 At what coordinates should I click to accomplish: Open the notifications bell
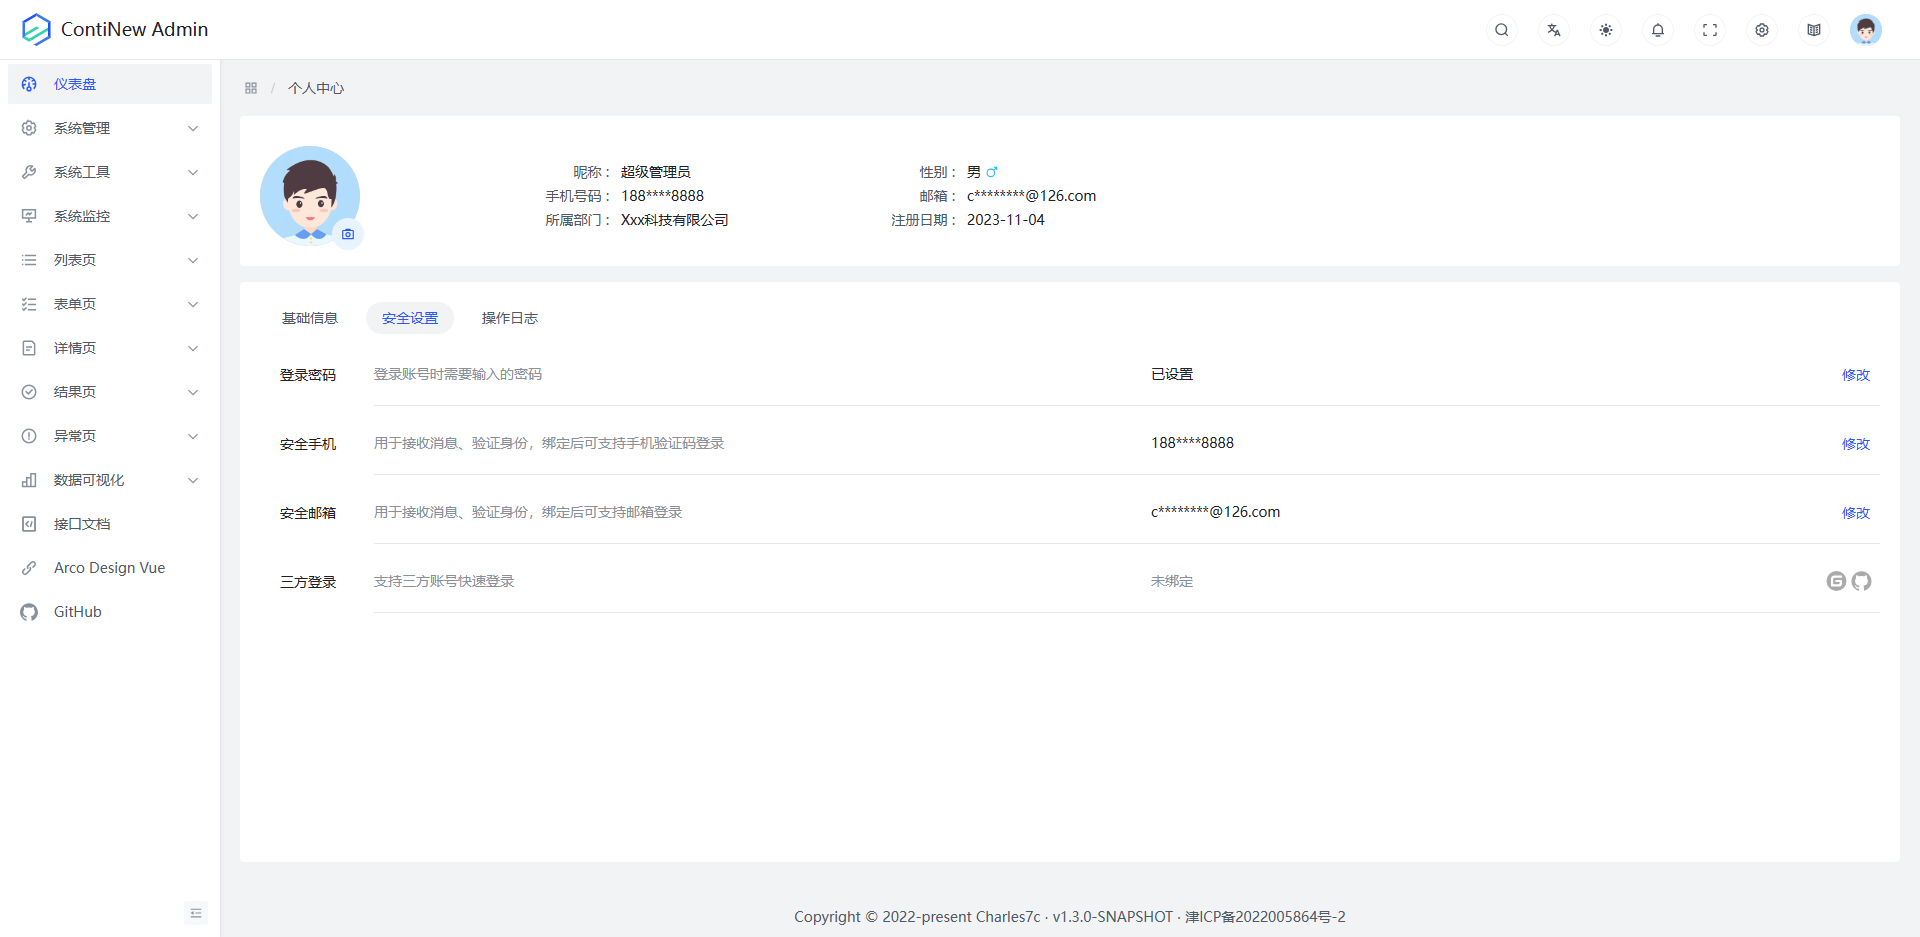coord(1657,30)
